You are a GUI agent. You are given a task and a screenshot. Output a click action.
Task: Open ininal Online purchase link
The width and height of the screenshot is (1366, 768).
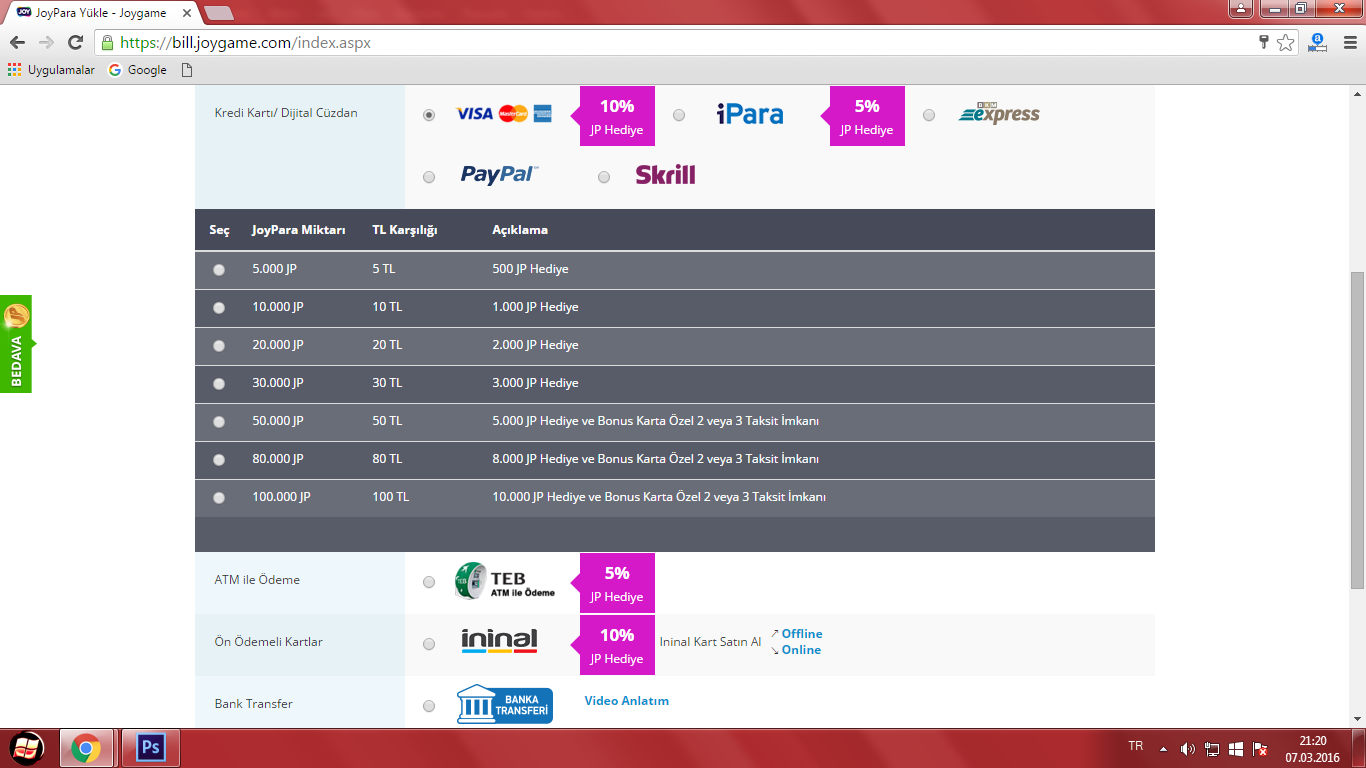click(x=801, y=650)
